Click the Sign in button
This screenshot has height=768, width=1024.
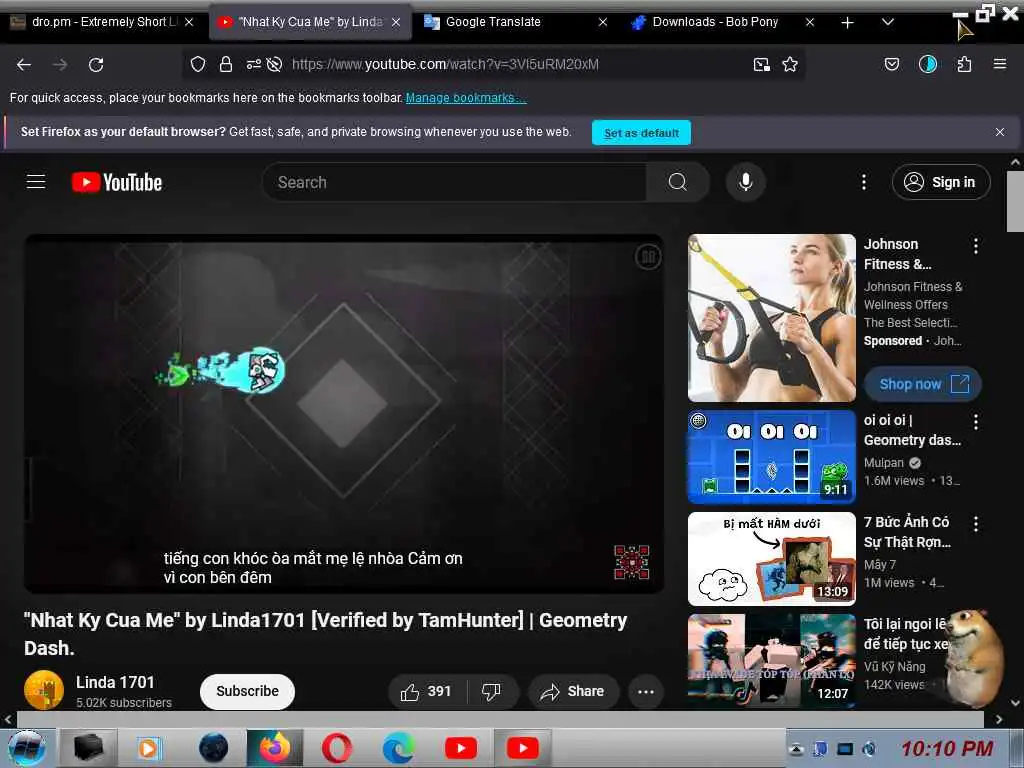[x=941, y=182]
